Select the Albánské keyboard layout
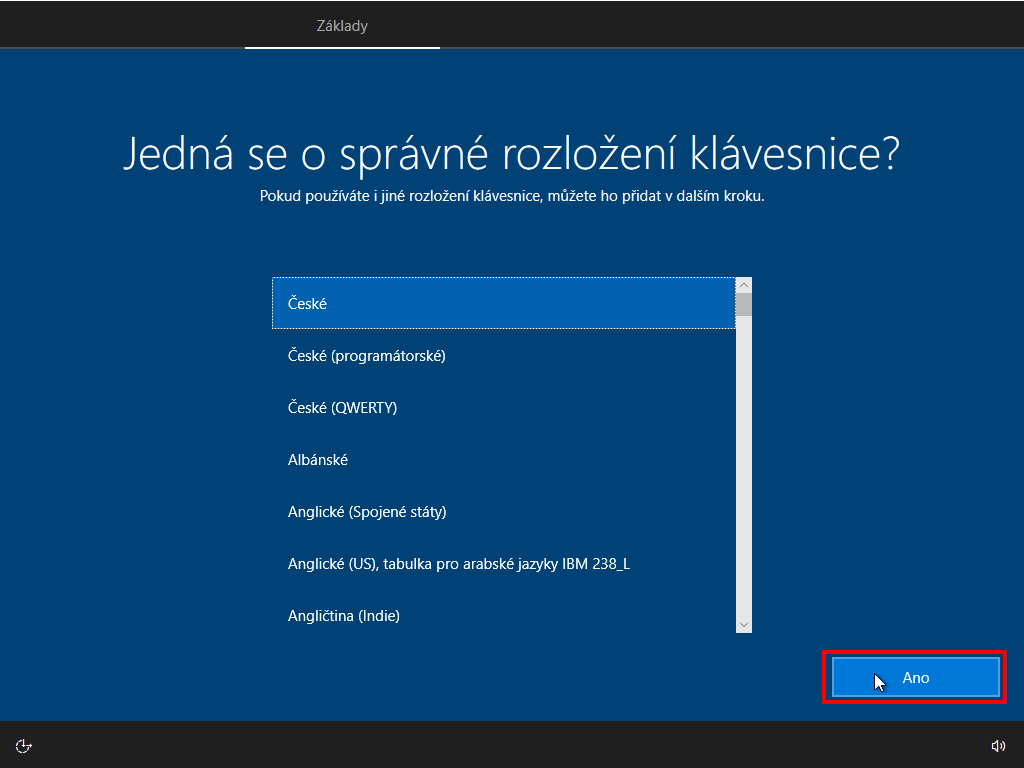The image size is (1024, 768). tap(504, 460)
